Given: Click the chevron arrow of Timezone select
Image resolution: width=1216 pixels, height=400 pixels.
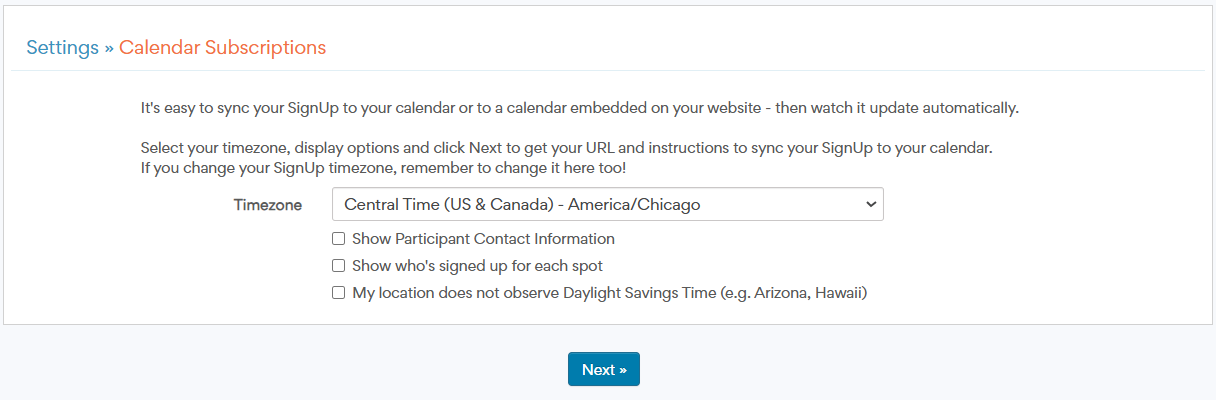Looking at the screenshot, I should click(871, 205).
